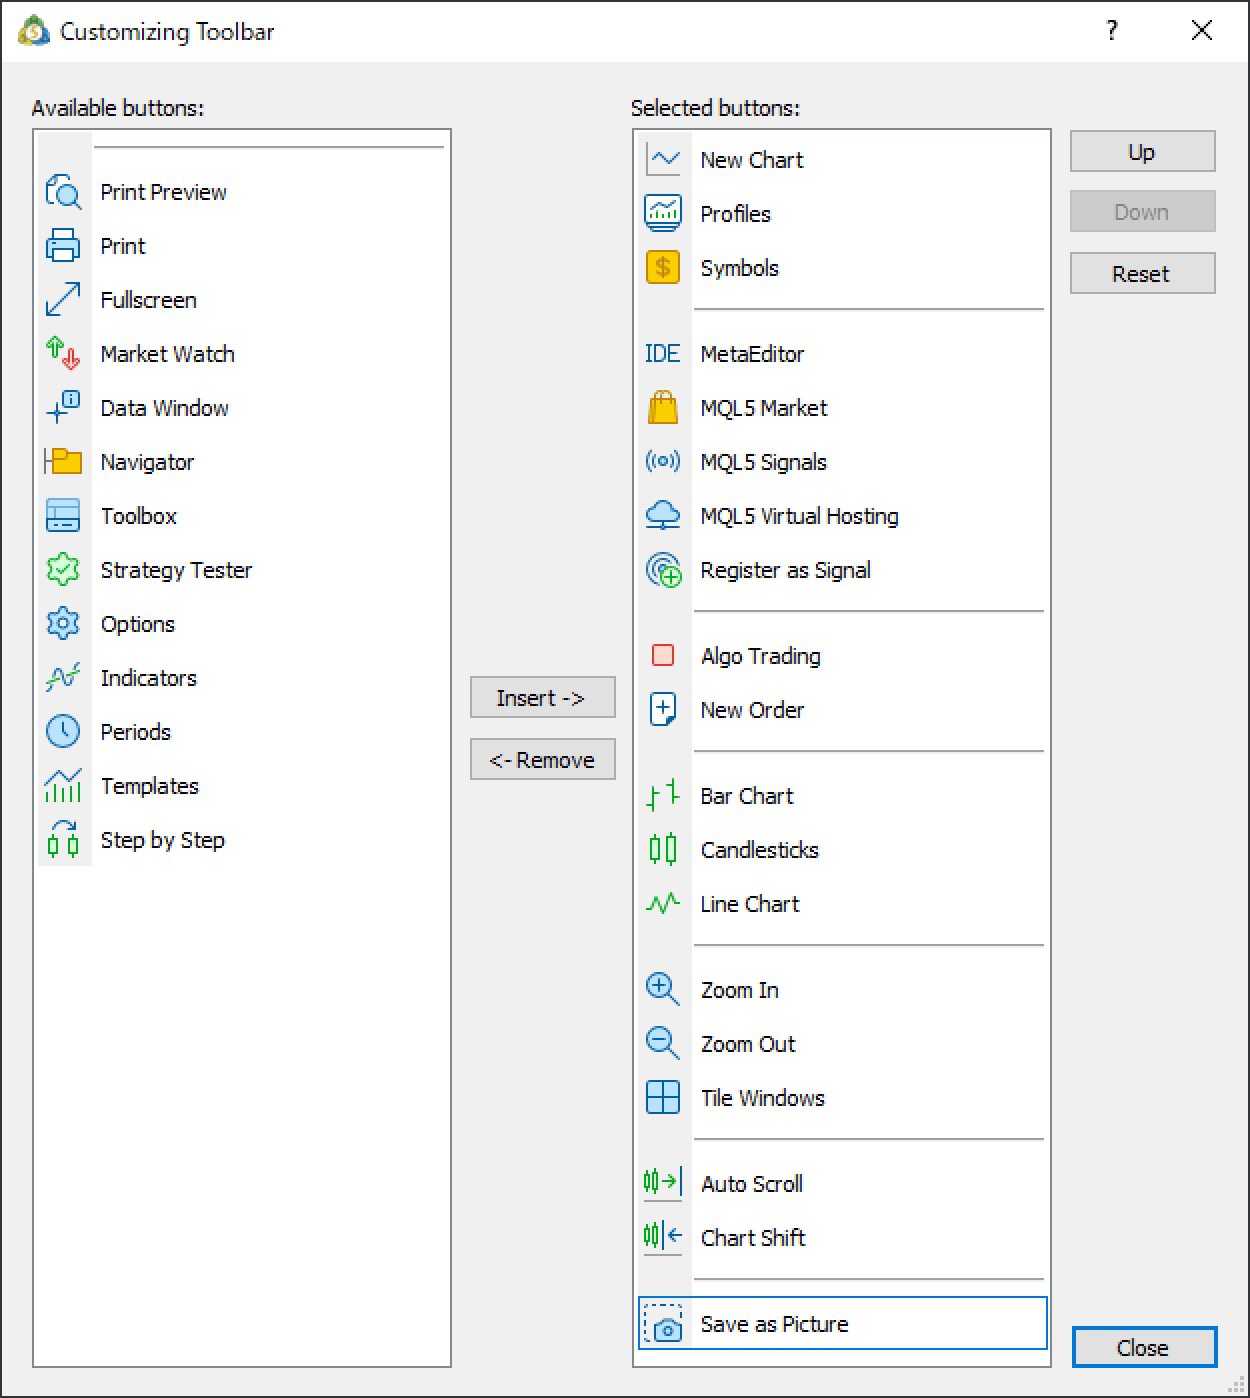Select the "Candlesticks" label
1250x1398 pixels.
pos(760,850)
